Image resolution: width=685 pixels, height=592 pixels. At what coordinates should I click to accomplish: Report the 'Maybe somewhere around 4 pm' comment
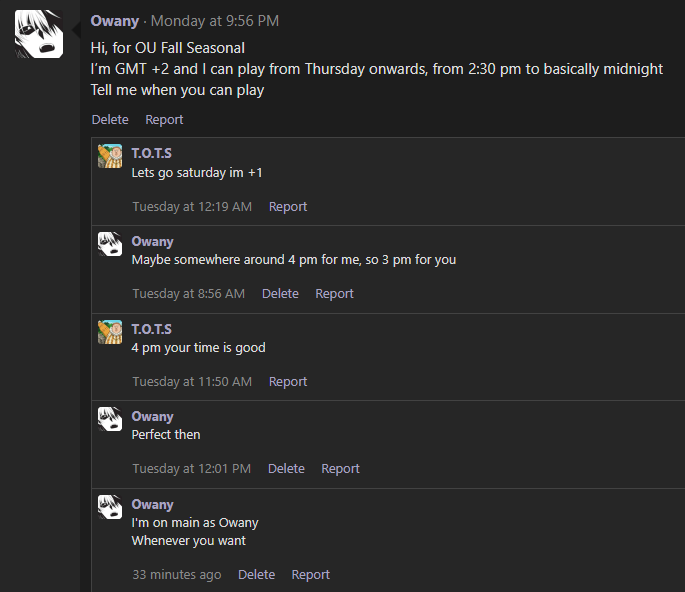(x=334, y=293)
